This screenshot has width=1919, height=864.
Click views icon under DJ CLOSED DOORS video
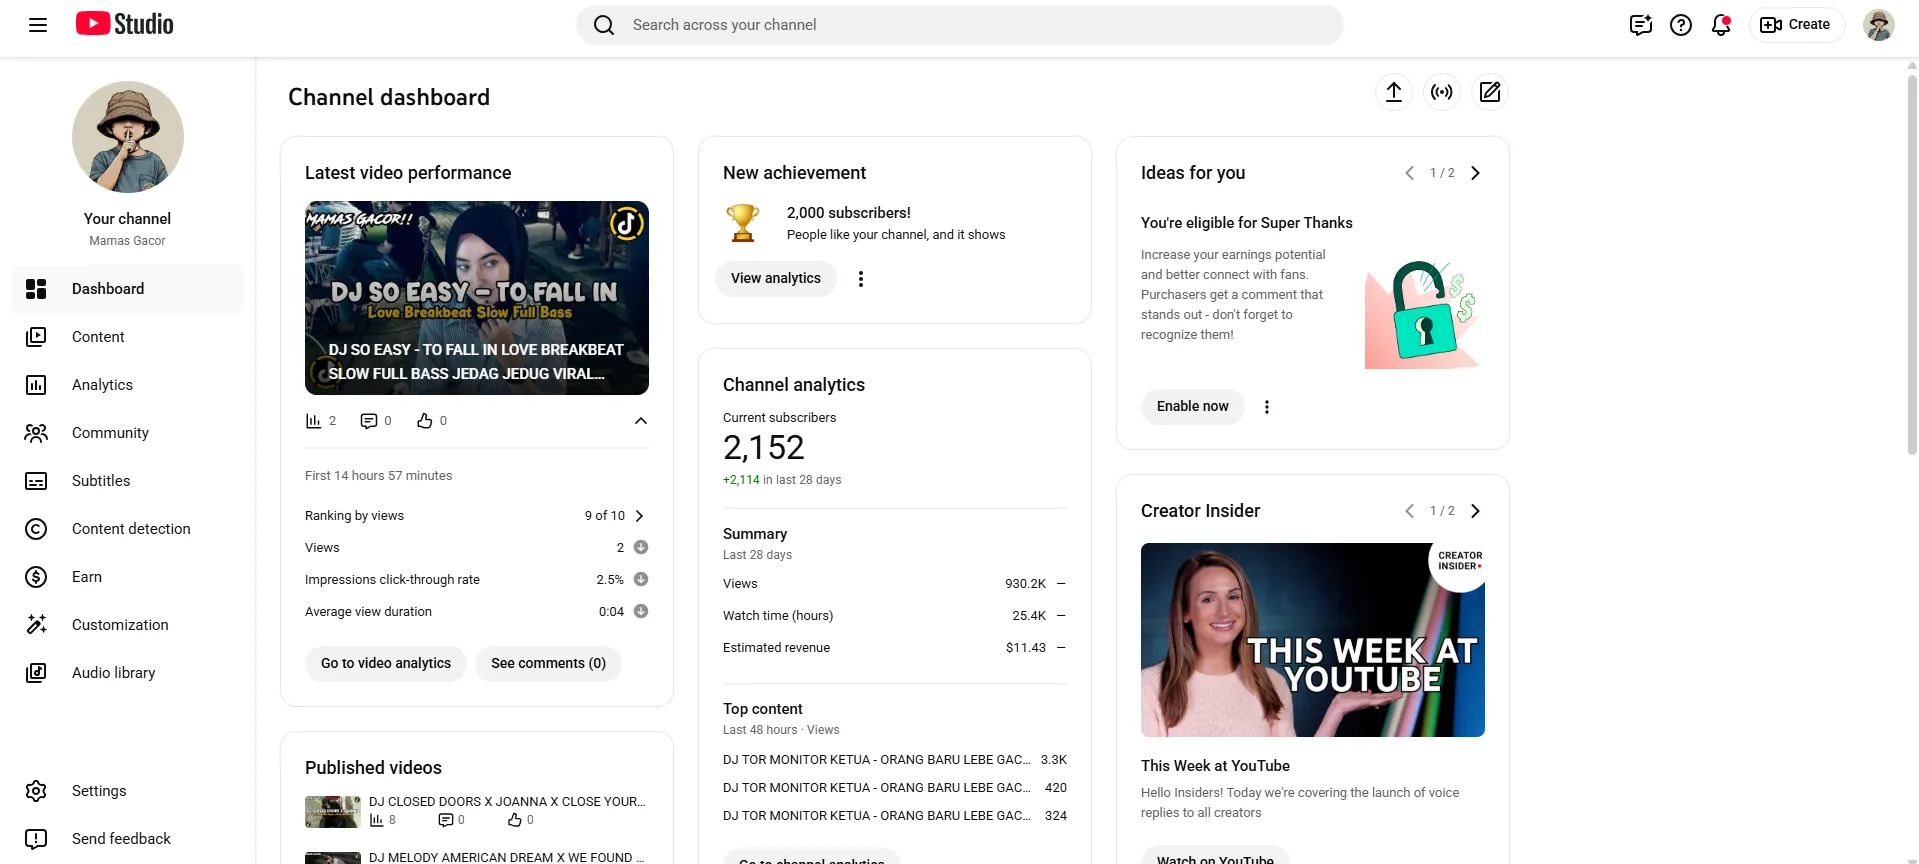[377, 820]
